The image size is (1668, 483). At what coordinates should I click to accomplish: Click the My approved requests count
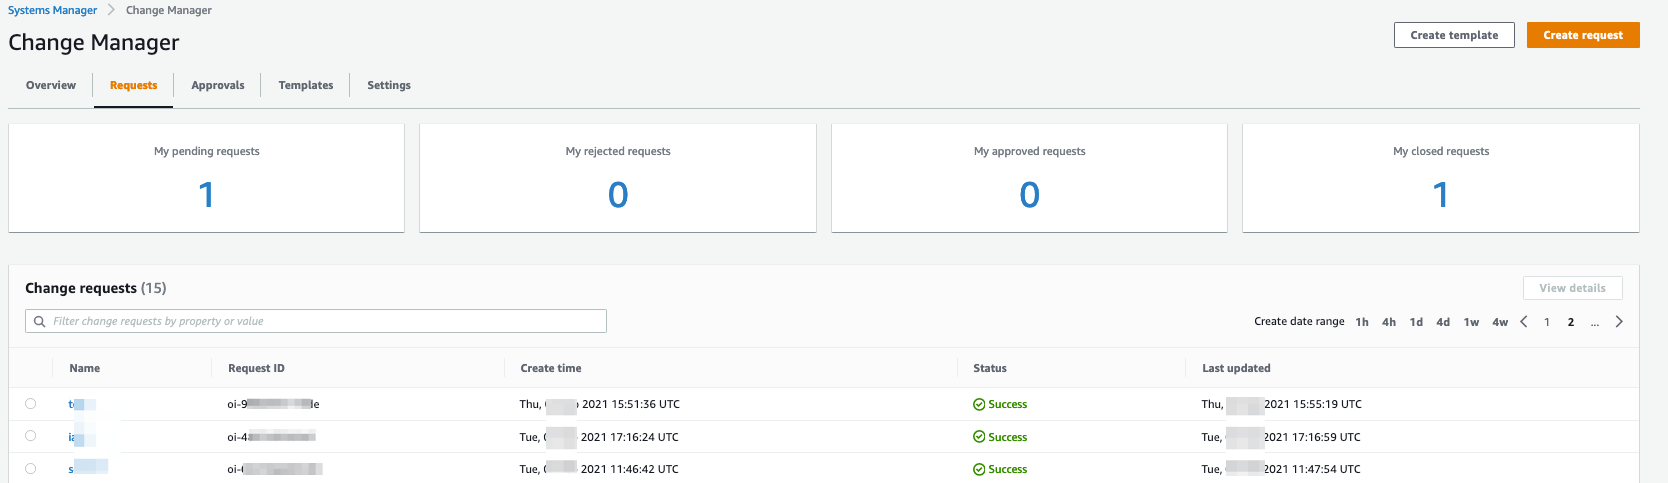point(1029,194)
